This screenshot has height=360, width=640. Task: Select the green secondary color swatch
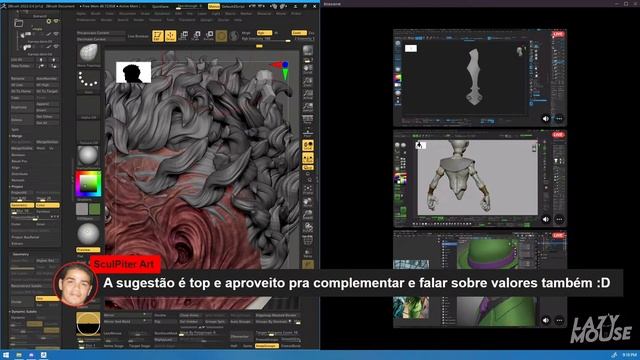point(95,209)
